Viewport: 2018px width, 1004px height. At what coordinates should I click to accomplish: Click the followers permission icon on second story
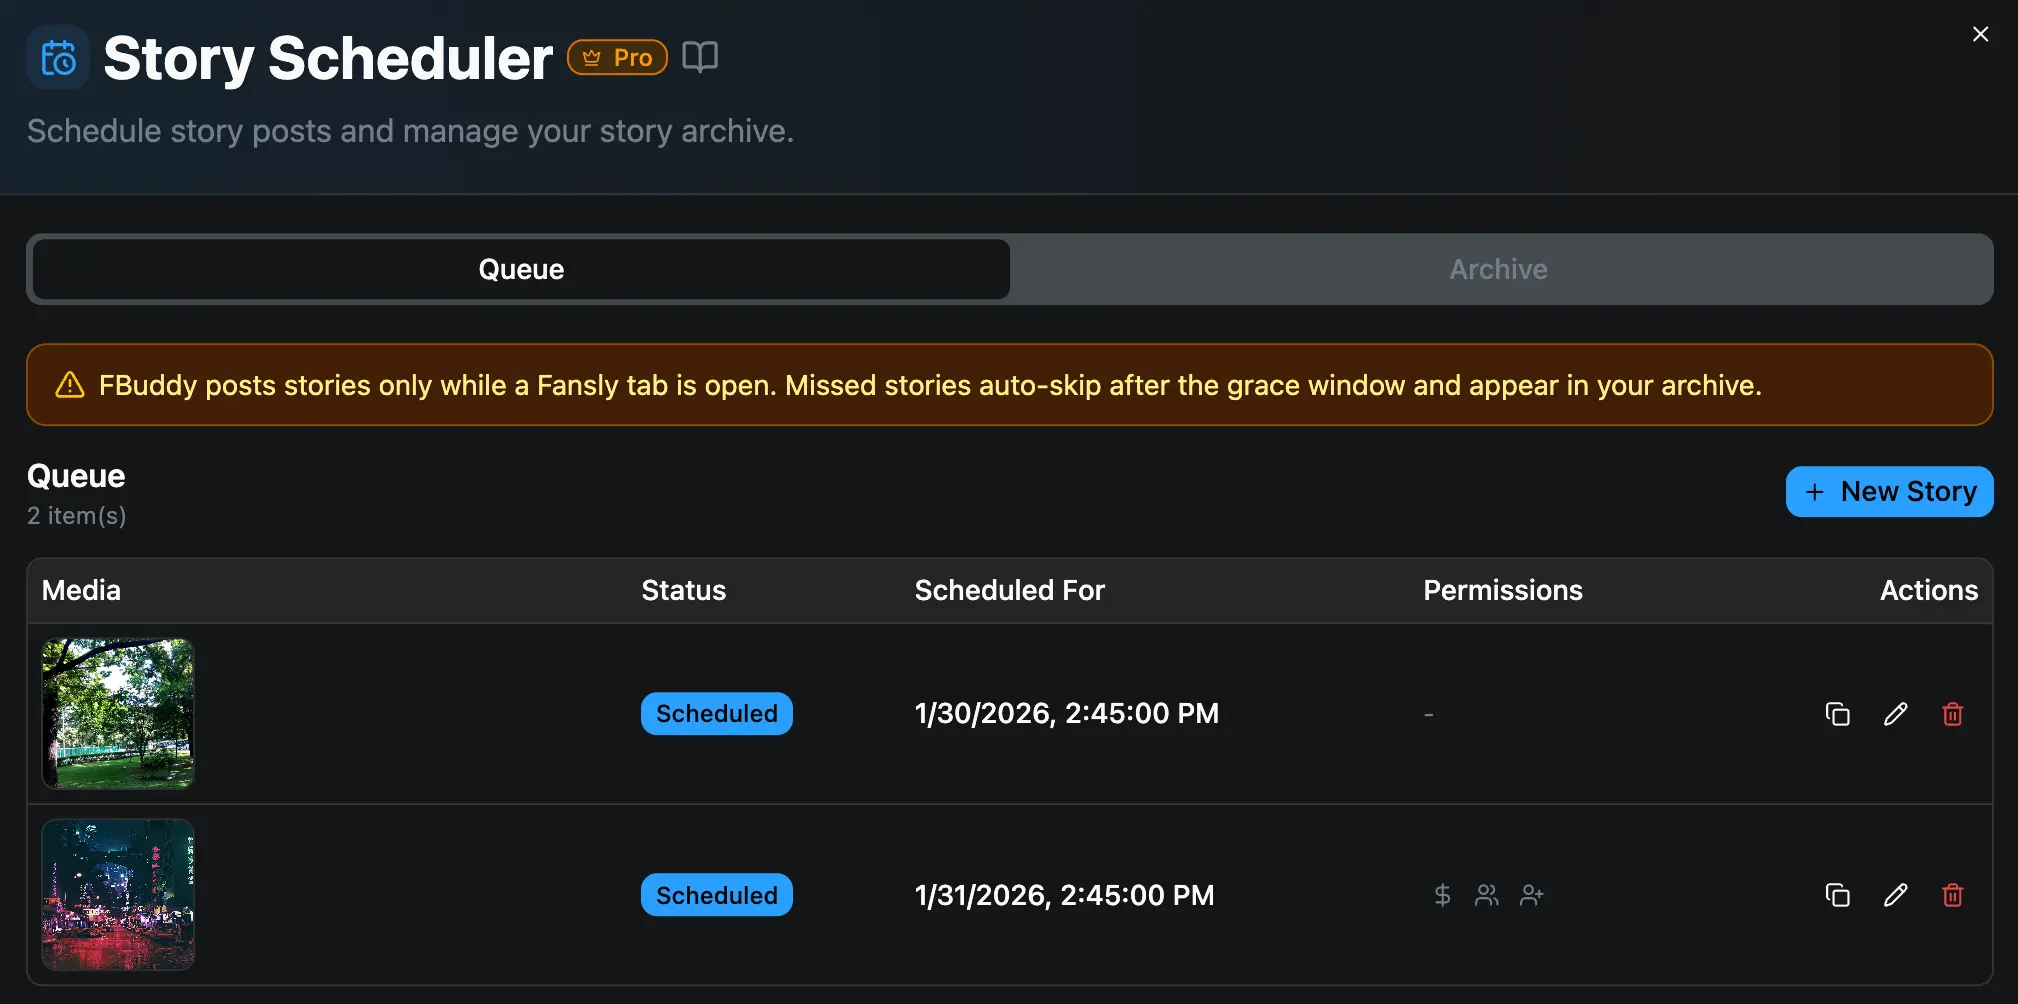tap(1486, 895)
